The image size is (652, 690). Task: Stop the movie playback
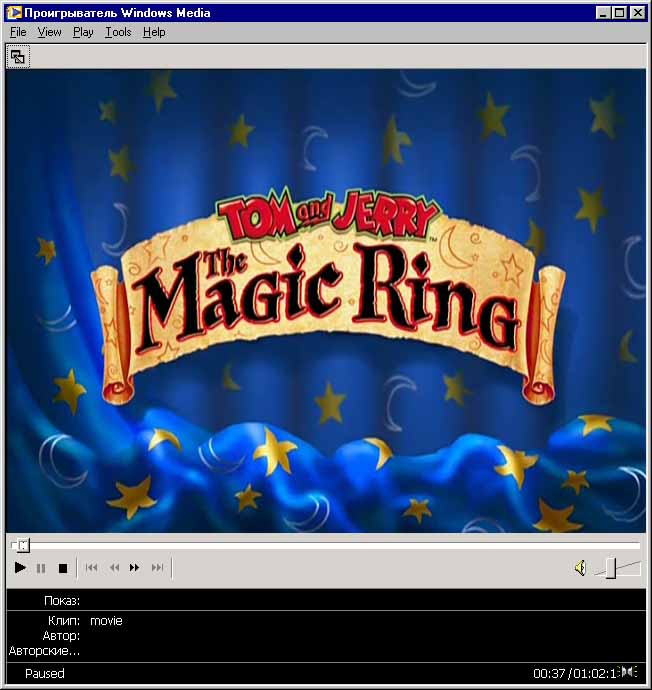coord(63,568)
